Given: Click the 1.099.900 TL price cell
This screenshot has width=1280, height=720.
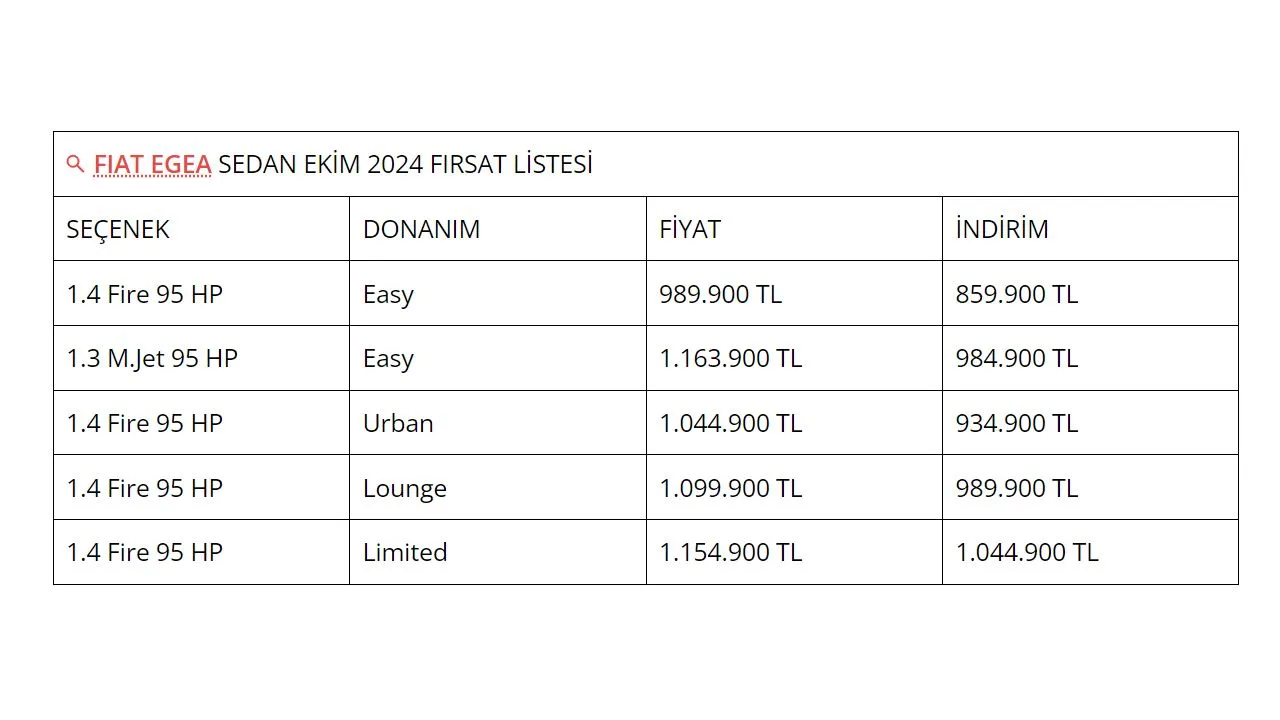Looking at the screenshot, I should [x=794, y=487].
